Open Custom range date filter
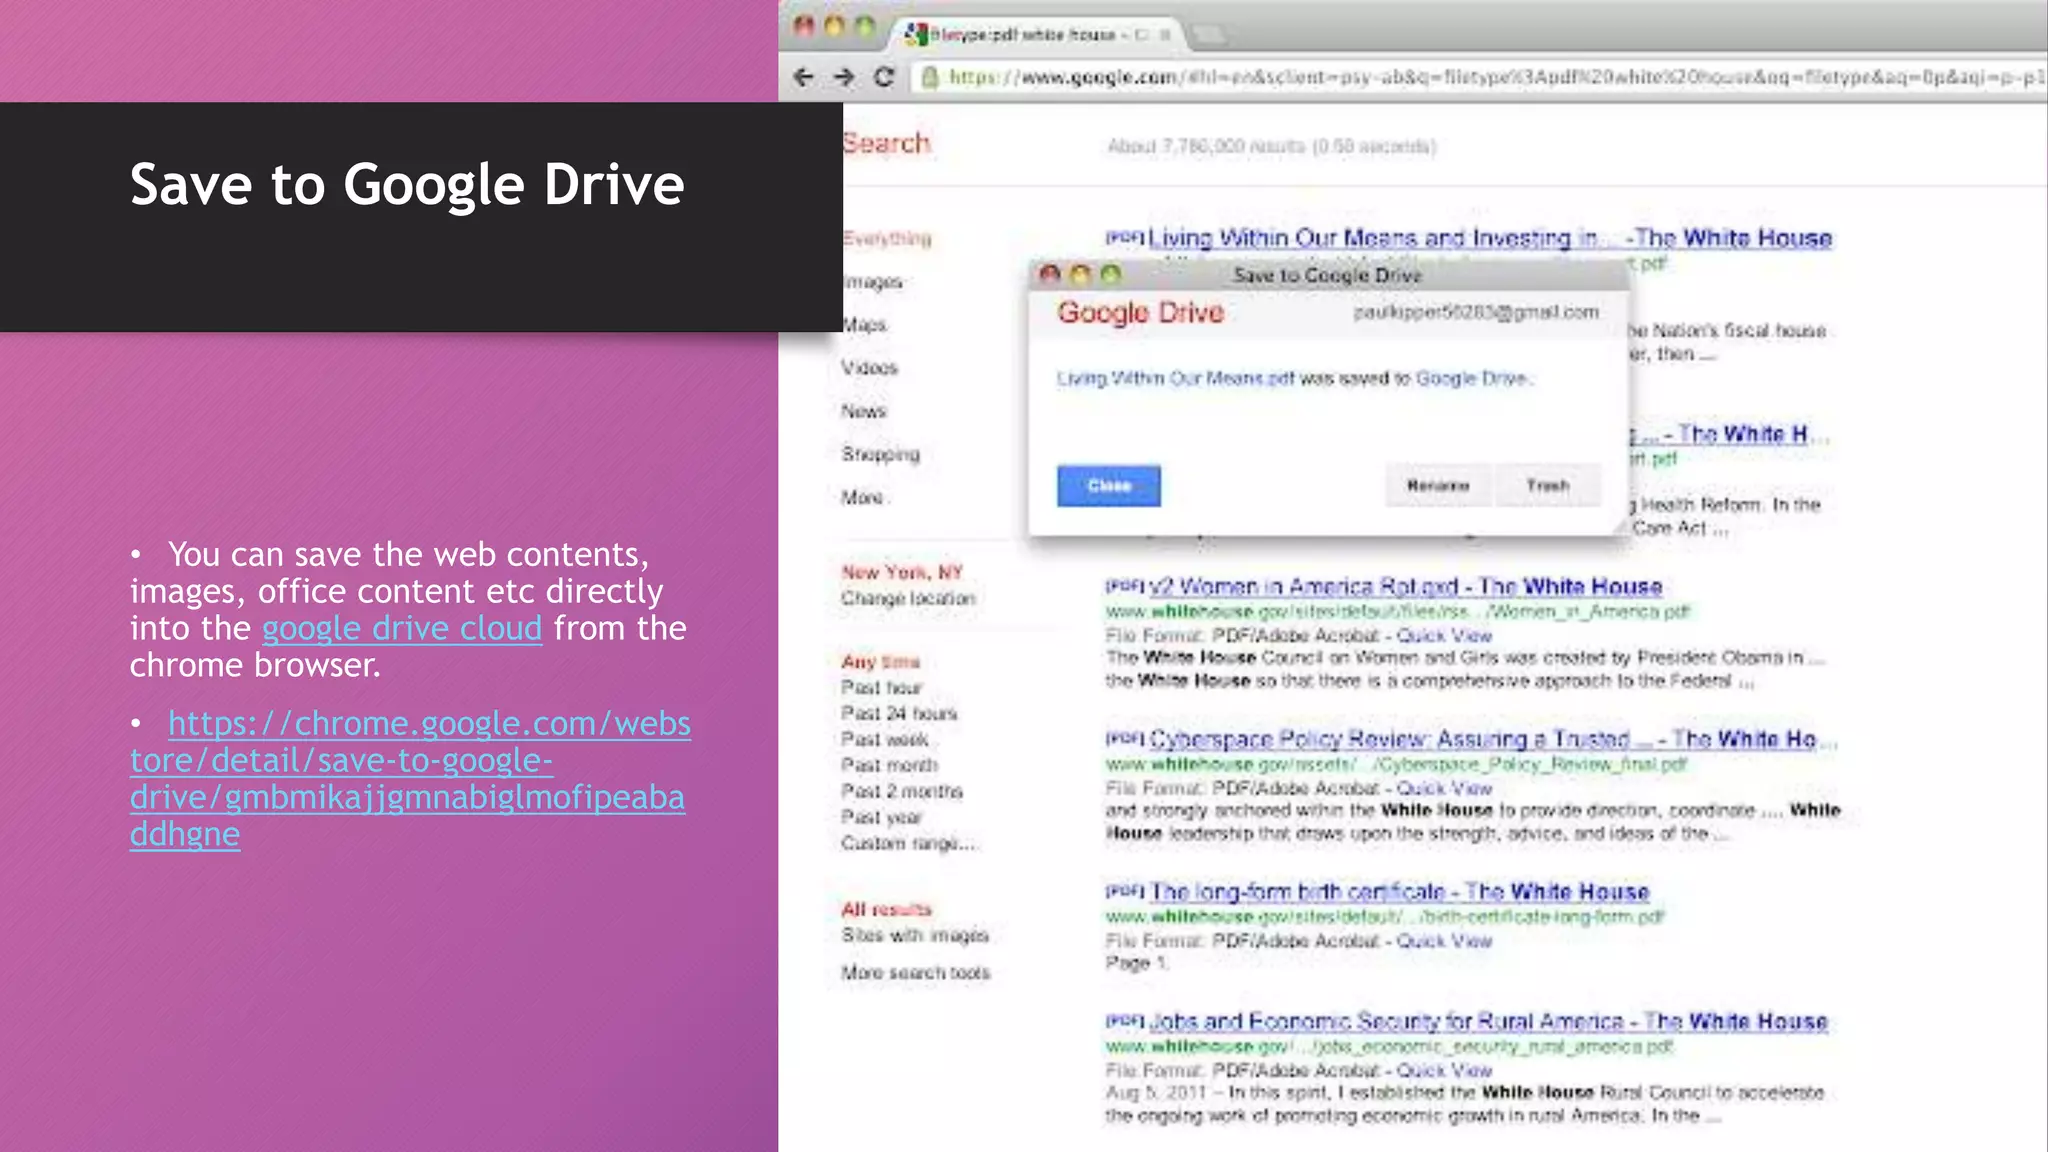This screenshot has width=2048, height=1152. point(908,844)
